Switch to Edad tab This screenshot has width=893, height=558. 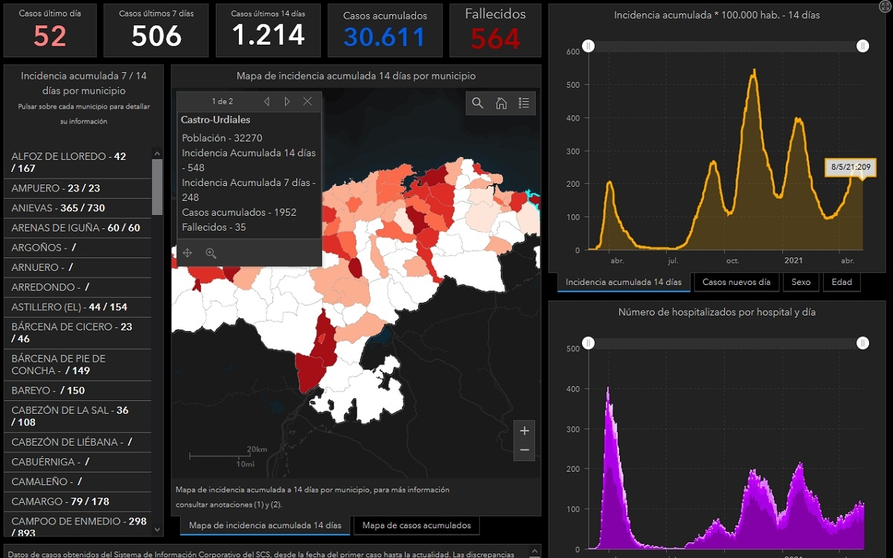click(x=842, y=282)
